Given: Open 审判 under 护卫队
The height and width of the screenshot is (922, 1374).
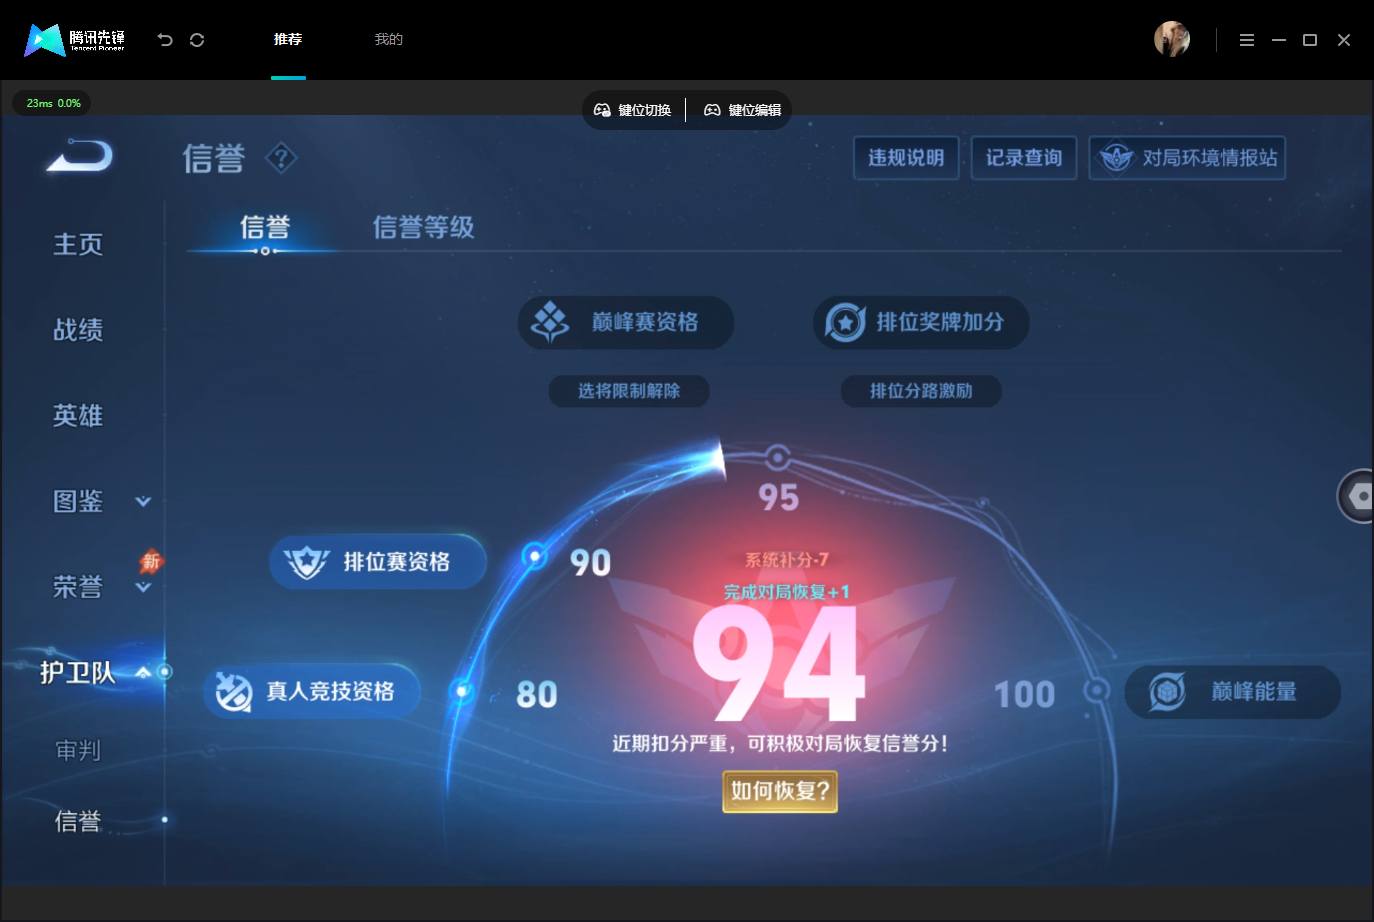Looking at the screenshot, I should (78, 750).
